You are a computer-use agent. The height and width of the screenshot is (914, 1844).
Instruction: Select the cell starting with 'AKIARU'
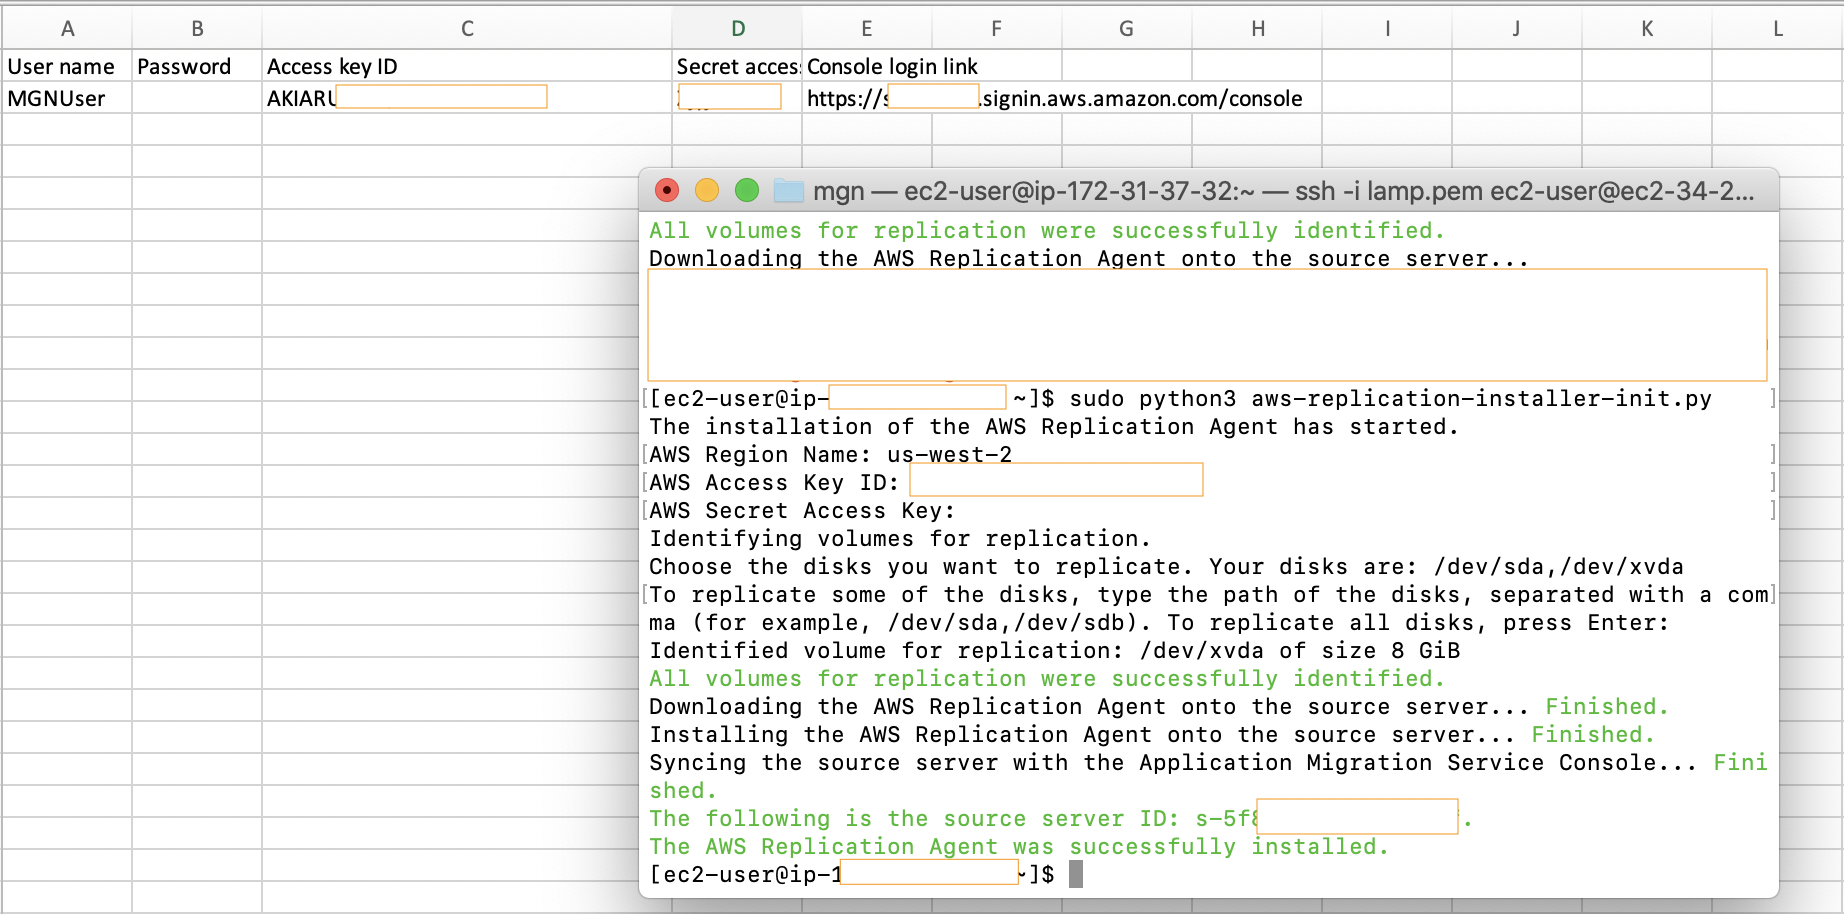click(x=467, y=98)
